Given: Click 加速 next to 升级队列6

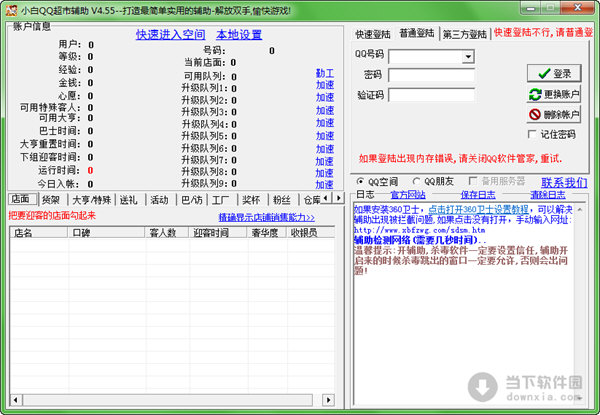Looking at the screenshot, I should (x=325, y=148).
